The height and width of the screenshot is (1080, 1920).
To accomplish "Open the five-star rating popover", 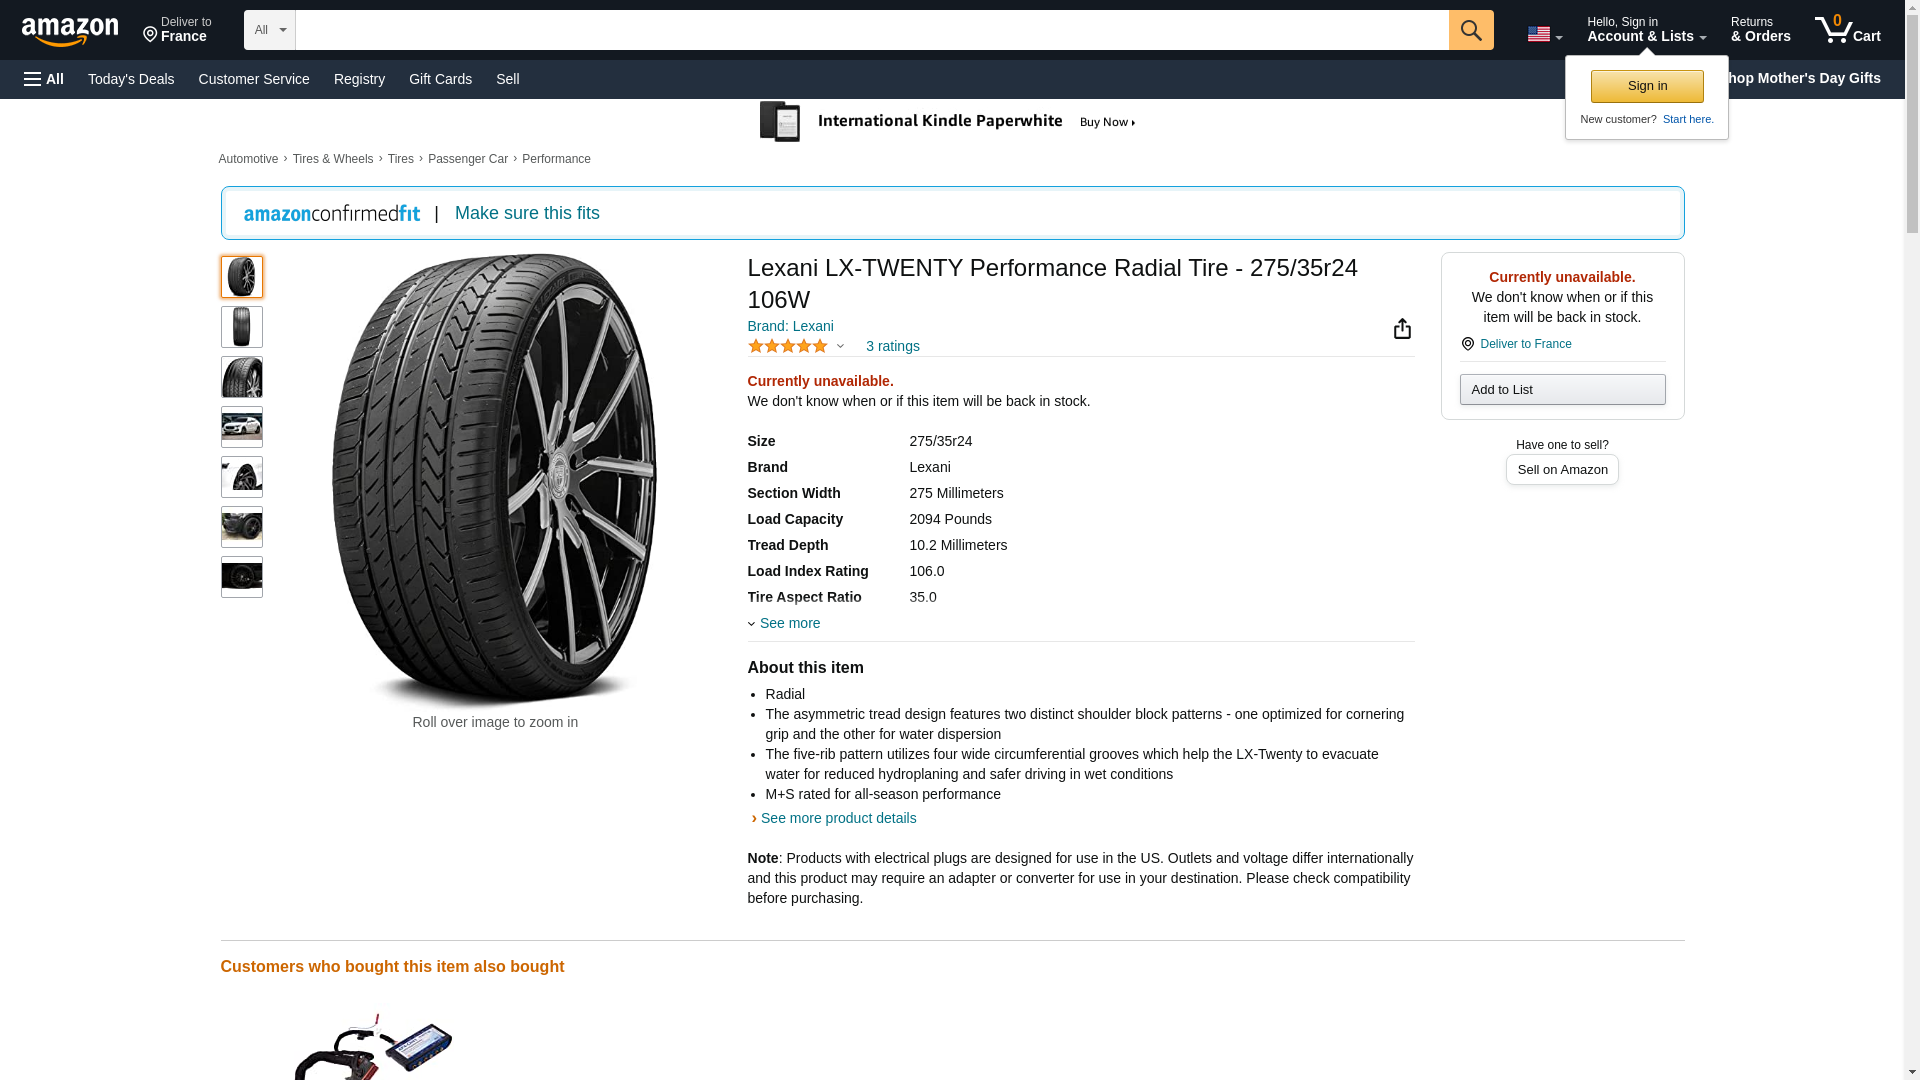I will [795, 346].
